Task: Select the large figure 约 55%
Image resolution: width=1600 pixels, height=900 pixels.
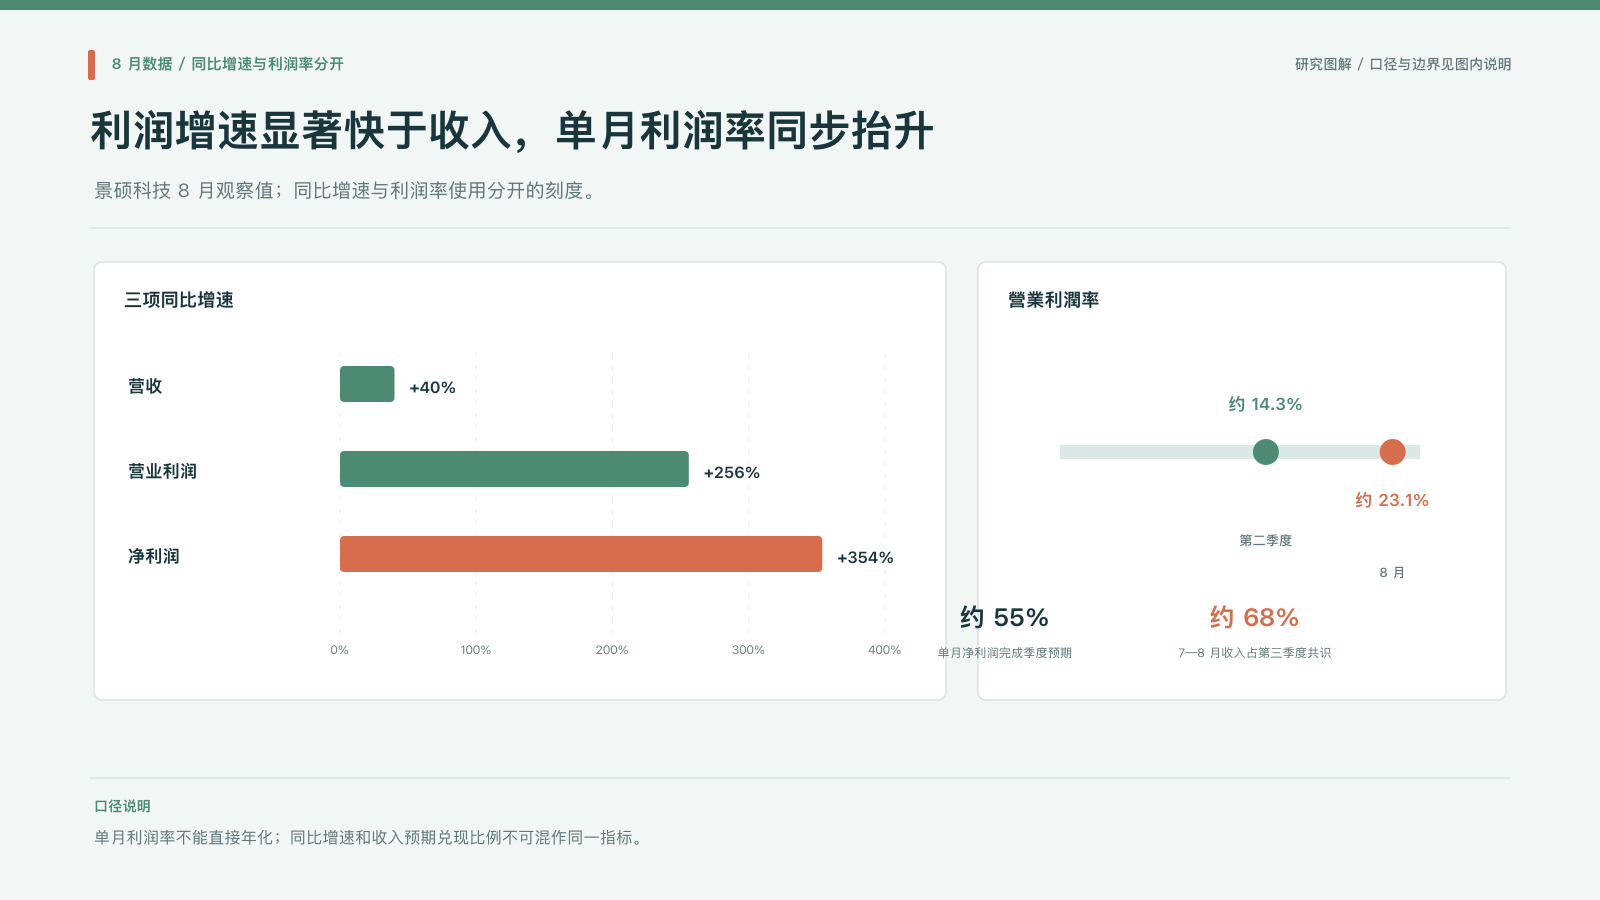Action: click(1004, 617)
